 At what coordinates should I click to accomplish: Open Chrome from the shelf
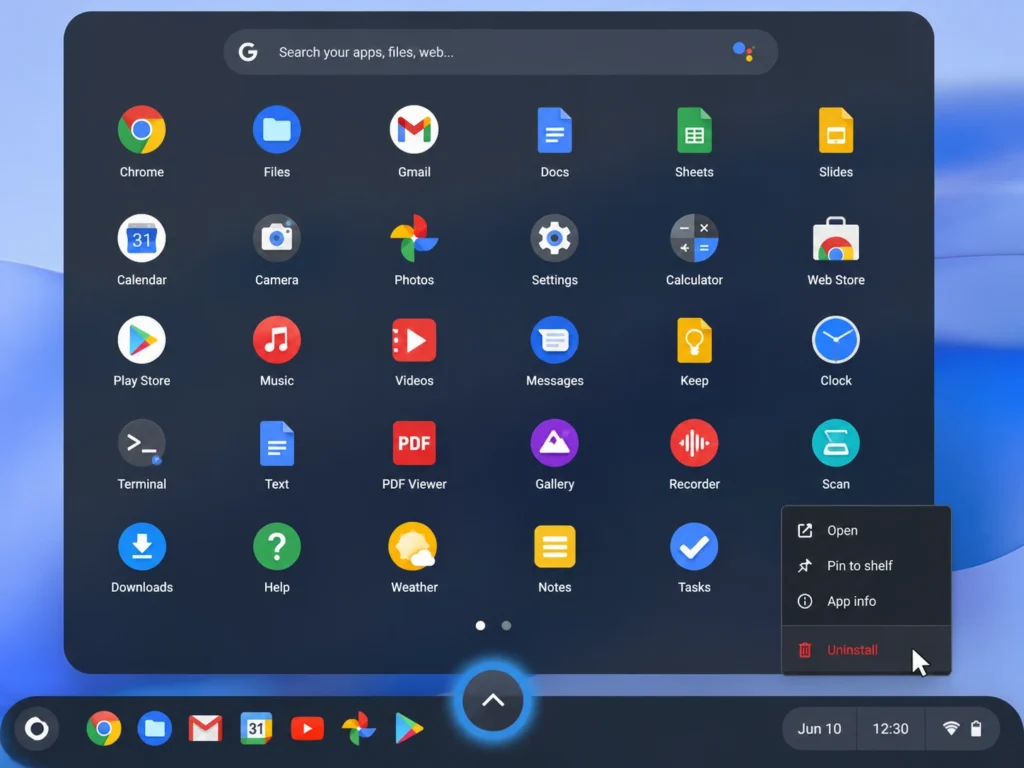coord(104,728)
